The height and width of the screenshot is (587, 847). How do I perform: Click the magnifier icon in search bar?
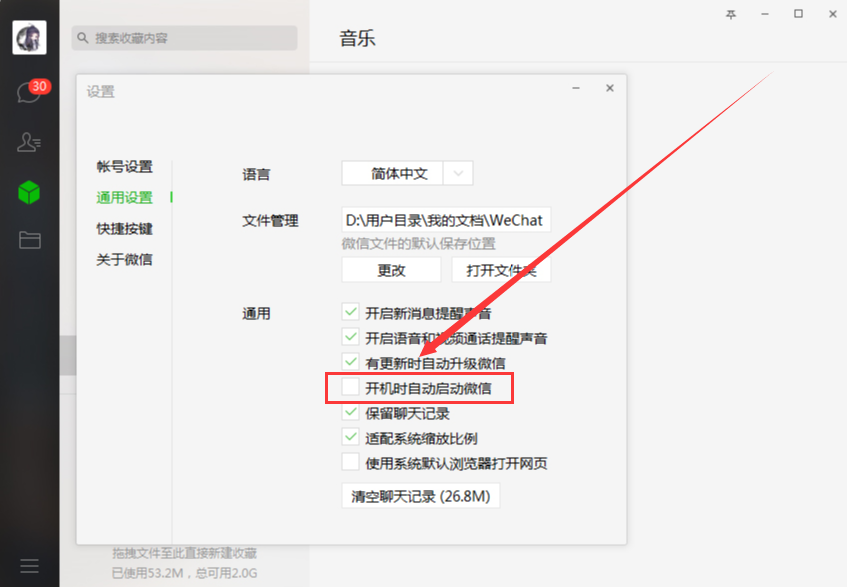click(x=83, y=37)
